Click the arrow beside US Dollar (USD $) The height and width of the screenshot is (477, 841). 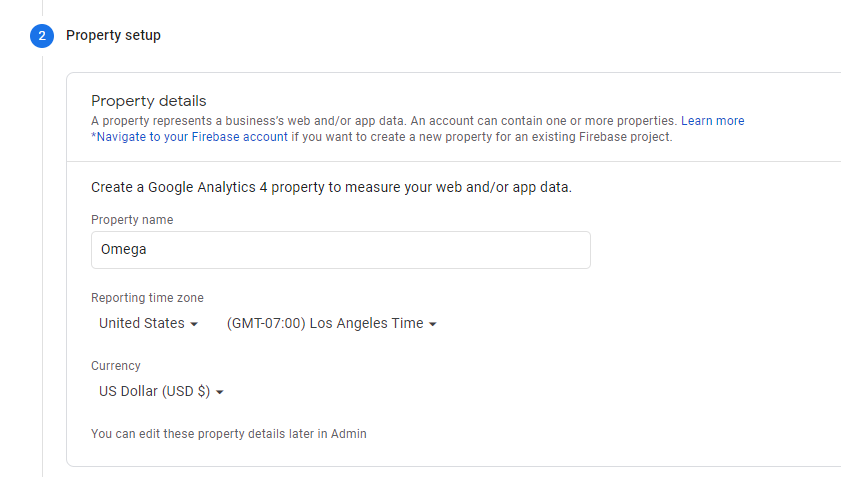coord(219,392)
